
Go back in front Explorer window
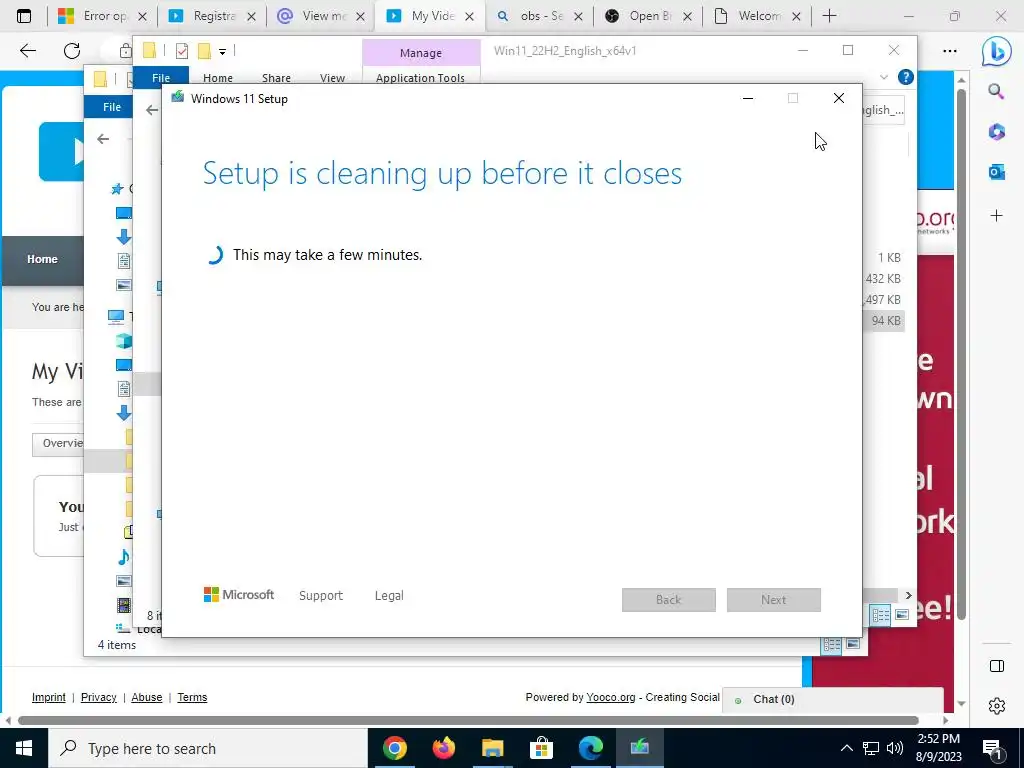point(152,110)
